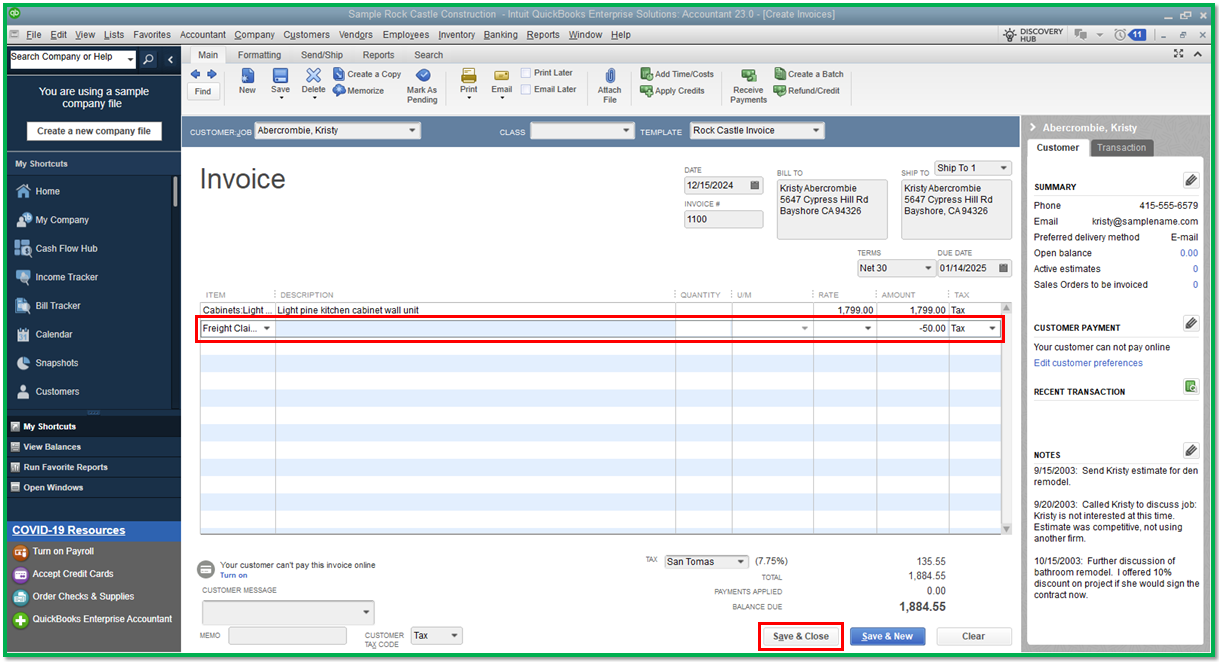Switch to the Formatting tab
Screen dimensions: 1219x662
point(259,55)
